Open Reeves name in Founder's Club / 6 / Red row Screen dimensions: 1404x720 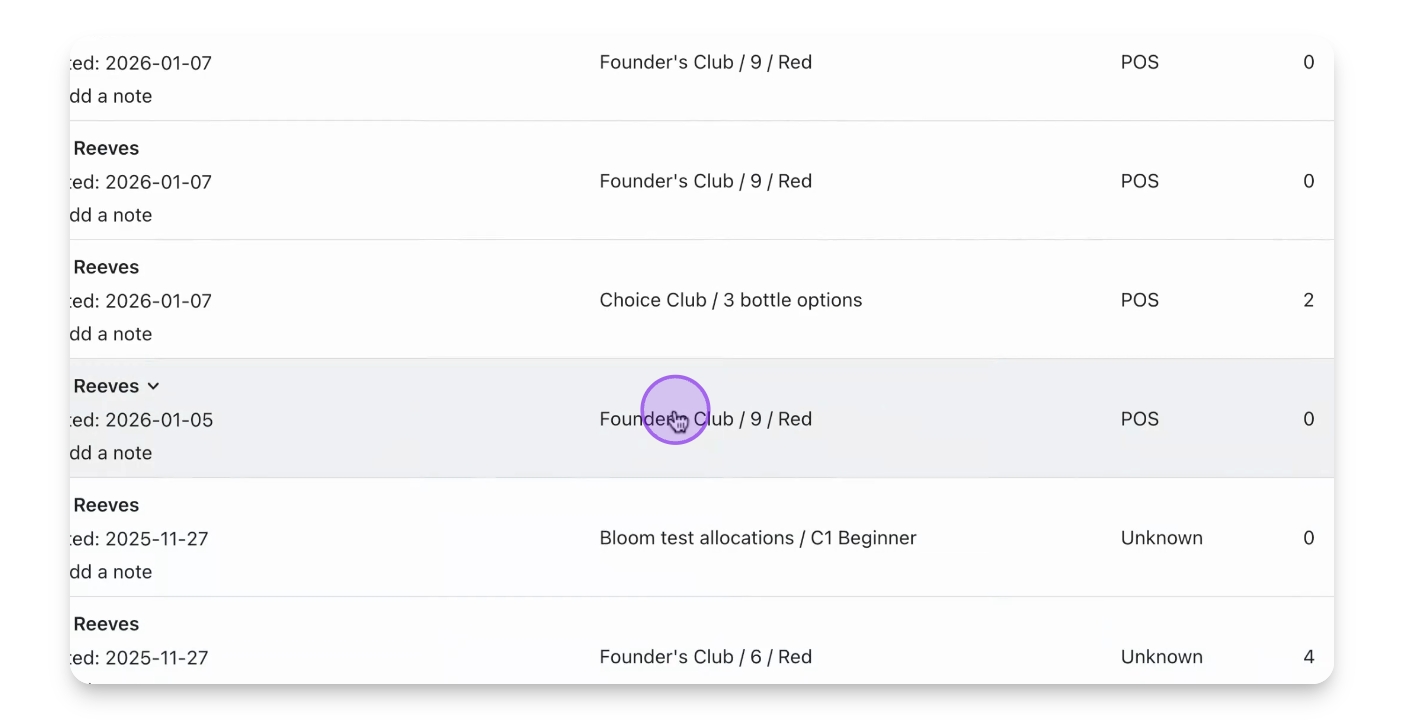pyautogui.click(x=106, y=624)
